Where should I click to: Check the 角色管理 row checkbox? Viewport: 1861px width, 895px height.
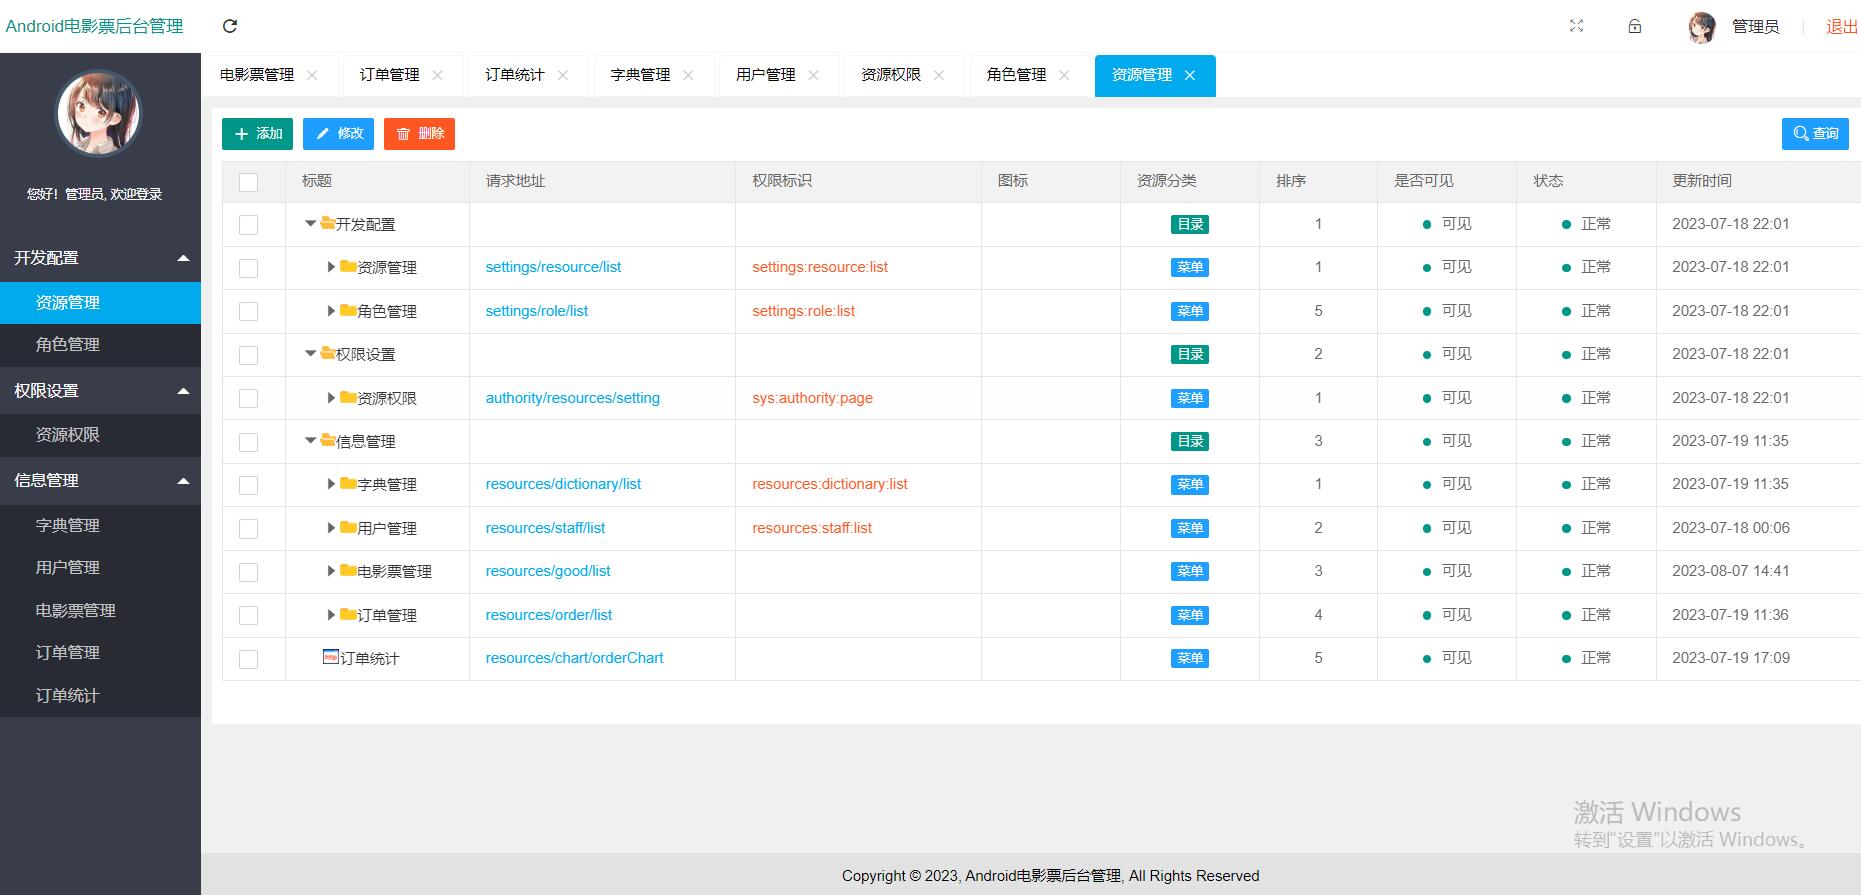249,312
